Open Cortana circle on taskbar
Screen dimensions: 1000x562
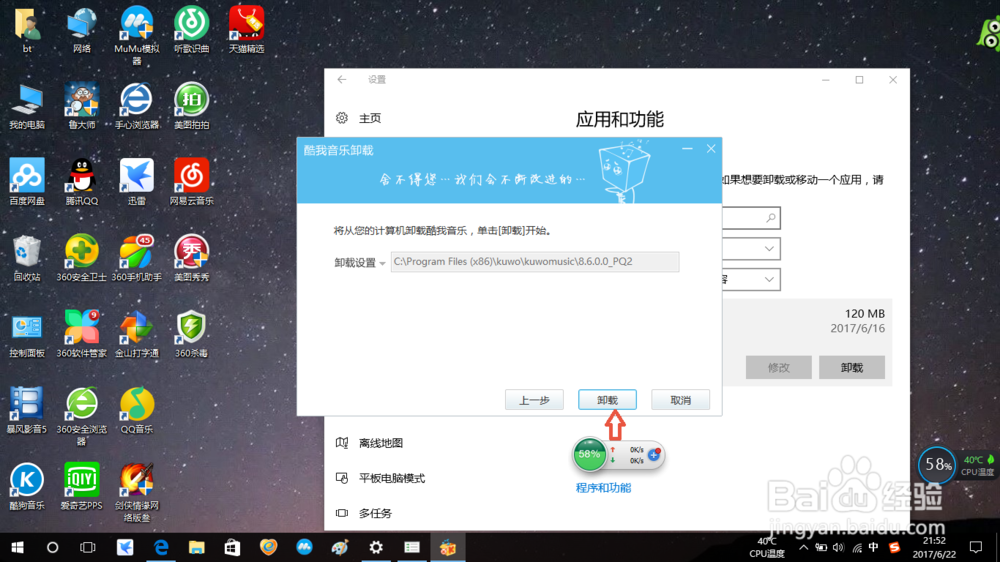coord(52,547)
